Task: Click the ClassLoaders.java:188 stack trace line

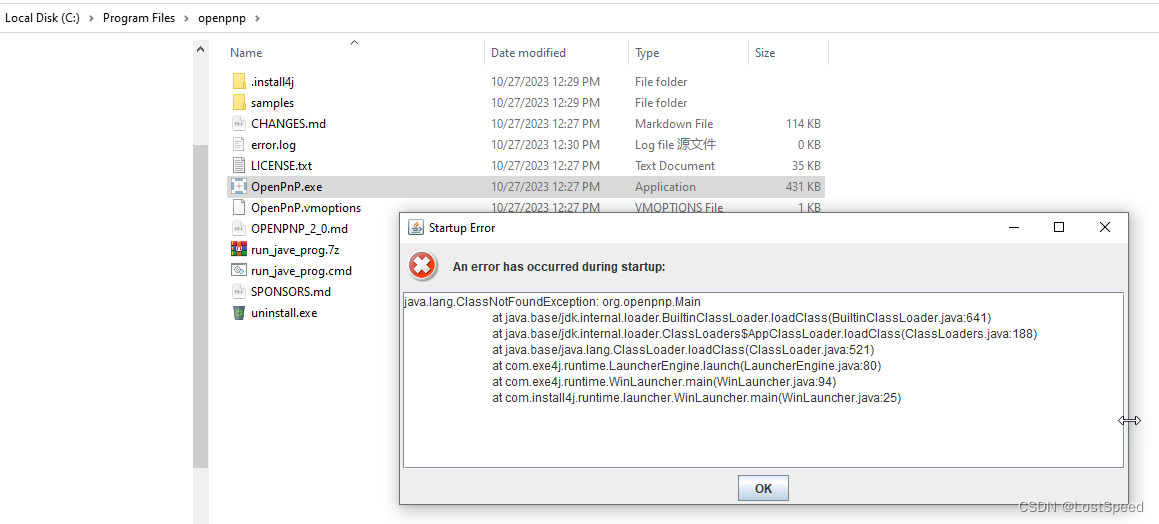Action: pos(765,334)
